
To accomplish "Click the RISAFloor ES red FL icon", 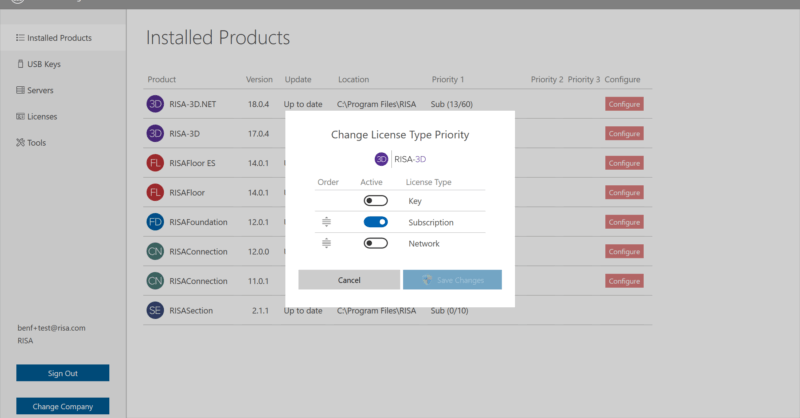I will (155, 162).
